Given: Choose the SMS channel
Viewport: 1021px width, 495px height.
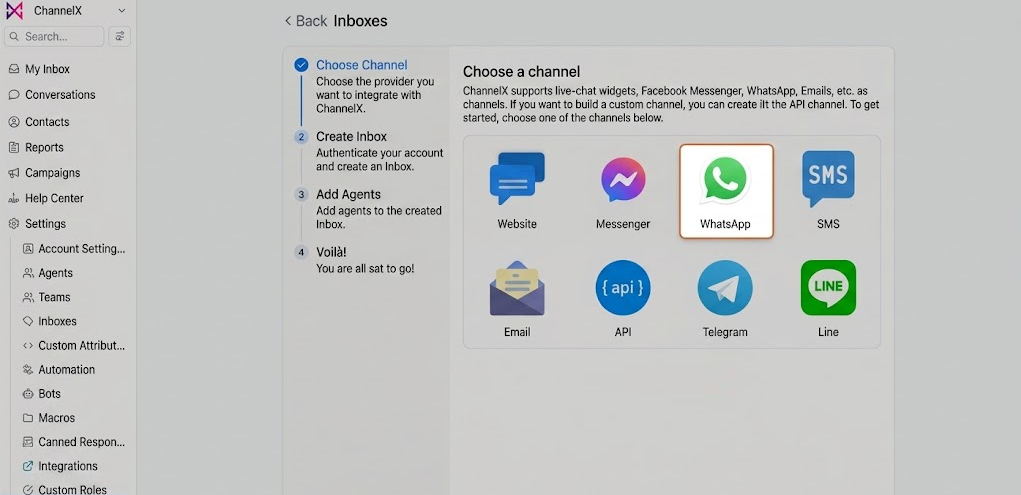Looking at the screenshot, I should click(828, 191).
